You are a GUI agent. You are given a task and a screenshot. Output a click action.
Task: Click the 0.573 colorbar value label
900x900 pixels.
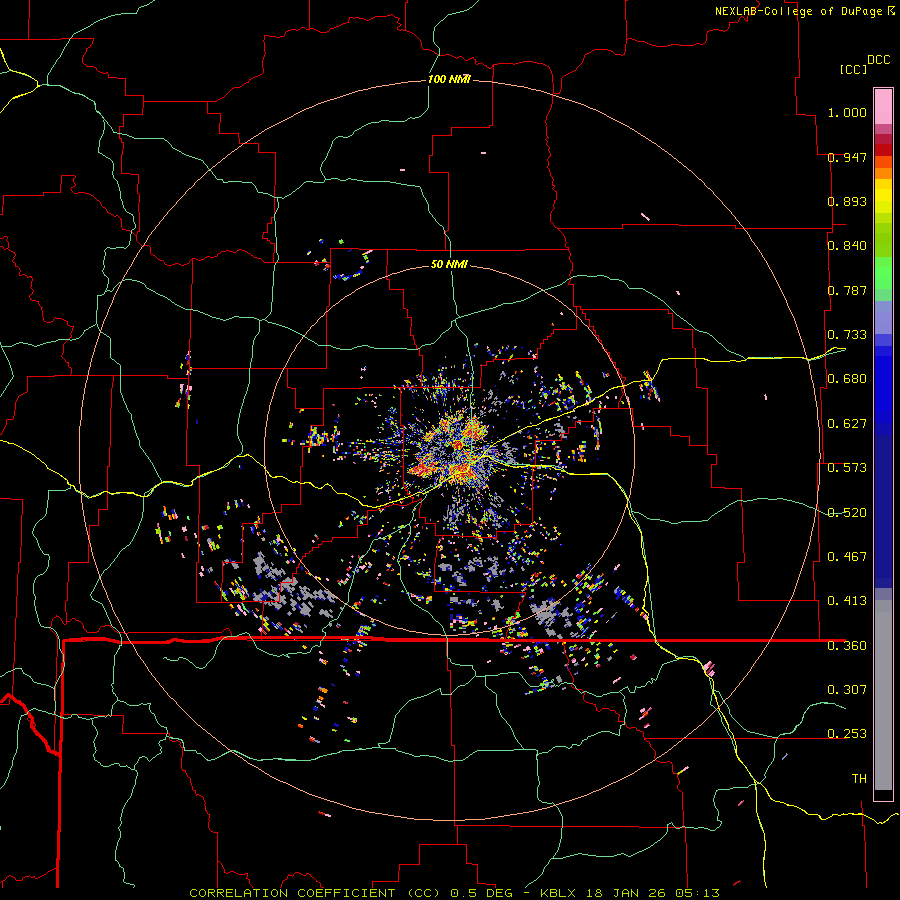point(847,468)
